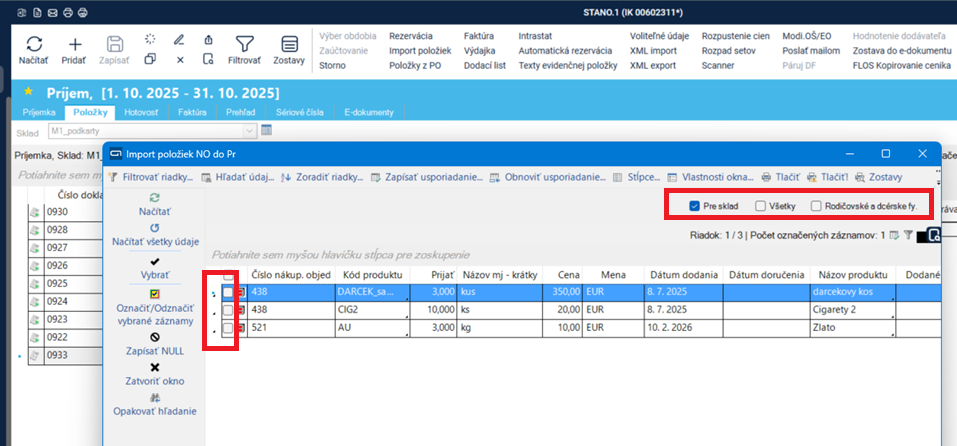Open the Filtrovať funnel tool

244,45
